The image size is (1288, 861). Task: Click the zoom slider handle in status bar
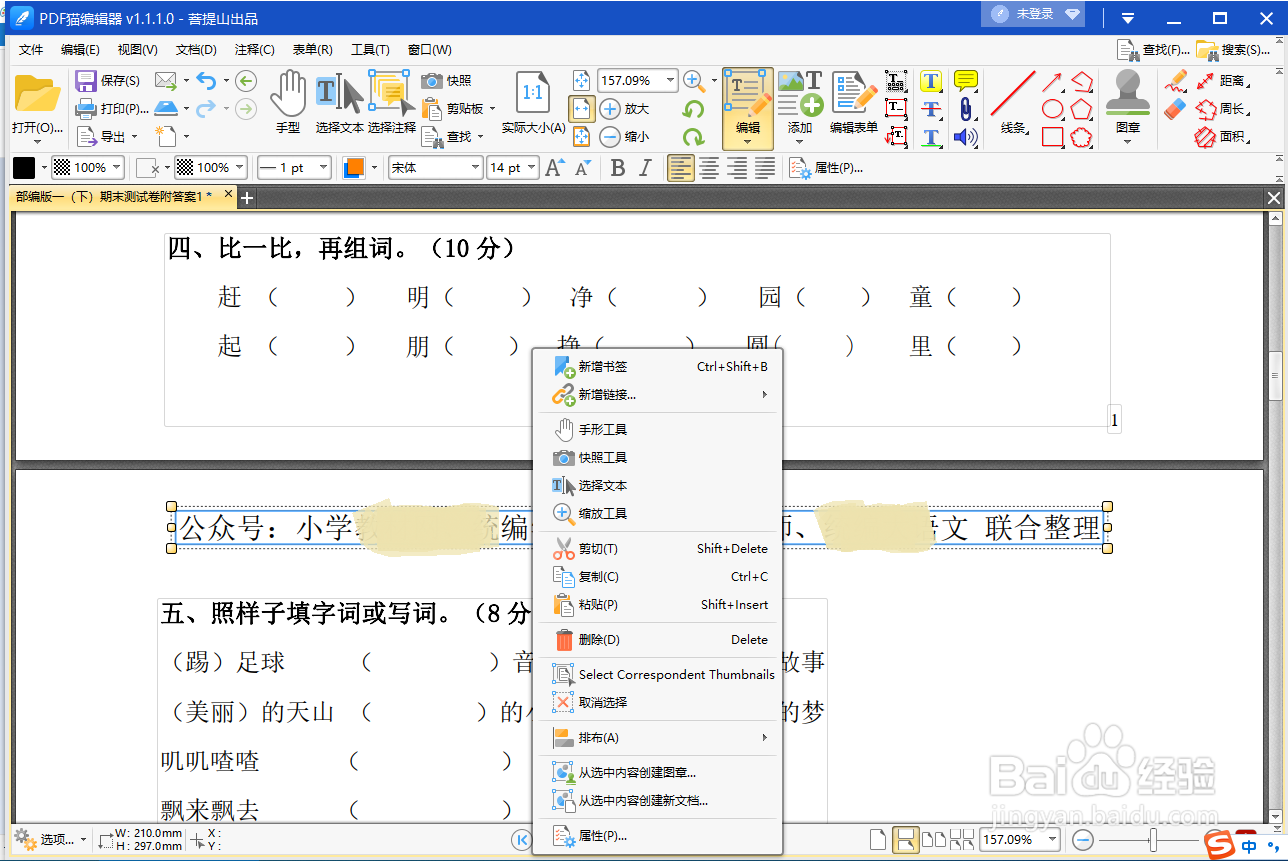(x=1153, y=840)
